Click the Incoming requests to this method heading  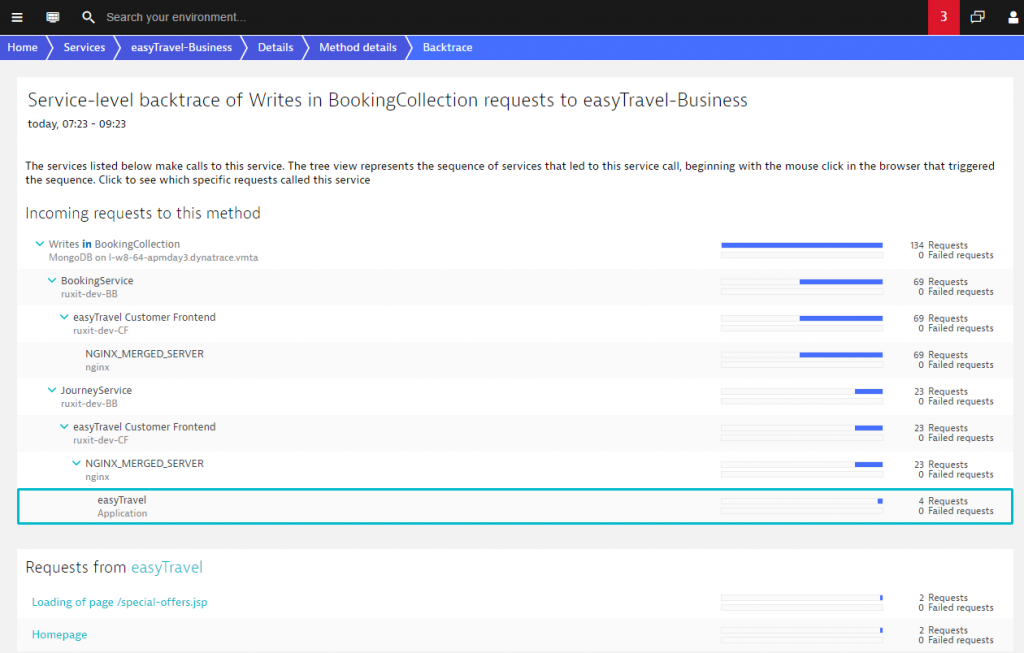pyautogui.click(x=143, y=213)
